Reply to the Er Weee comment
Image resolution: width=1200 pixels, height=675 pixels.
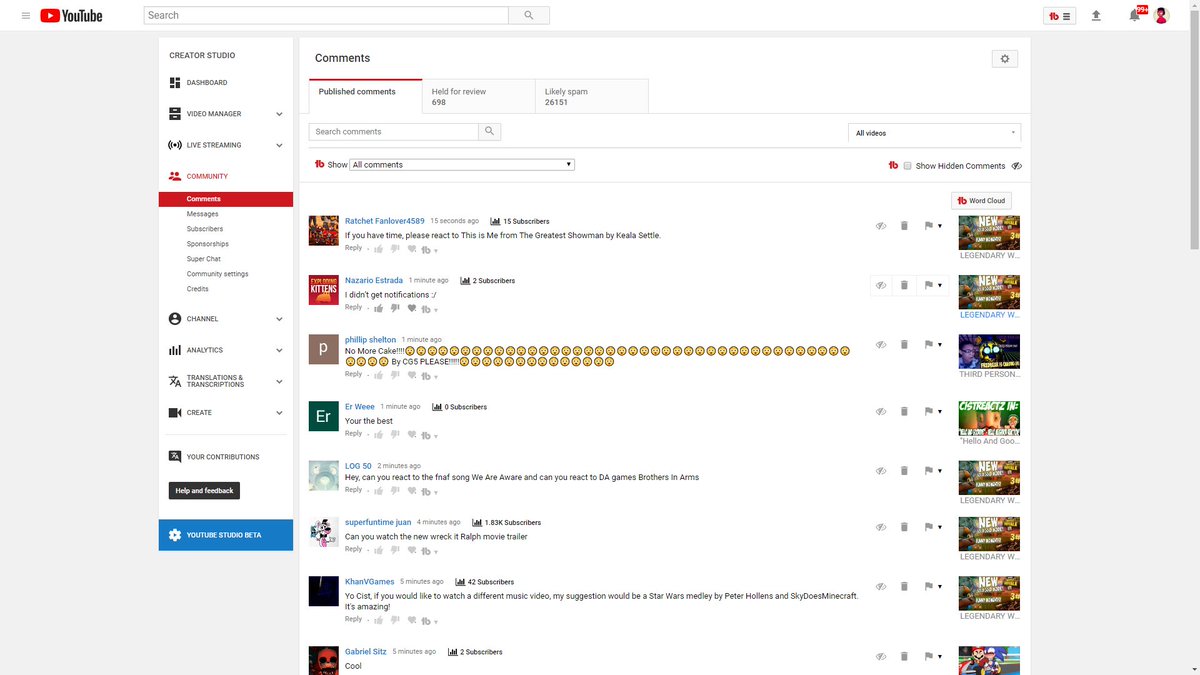(x=353, y=434)
